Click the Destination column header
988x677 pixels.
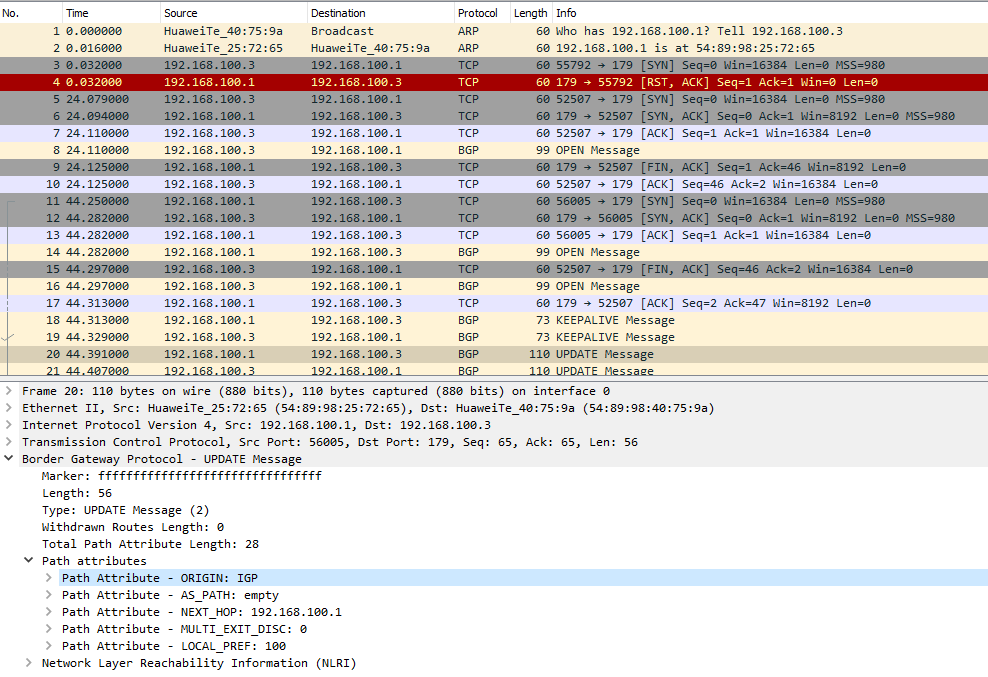(380, 13)
